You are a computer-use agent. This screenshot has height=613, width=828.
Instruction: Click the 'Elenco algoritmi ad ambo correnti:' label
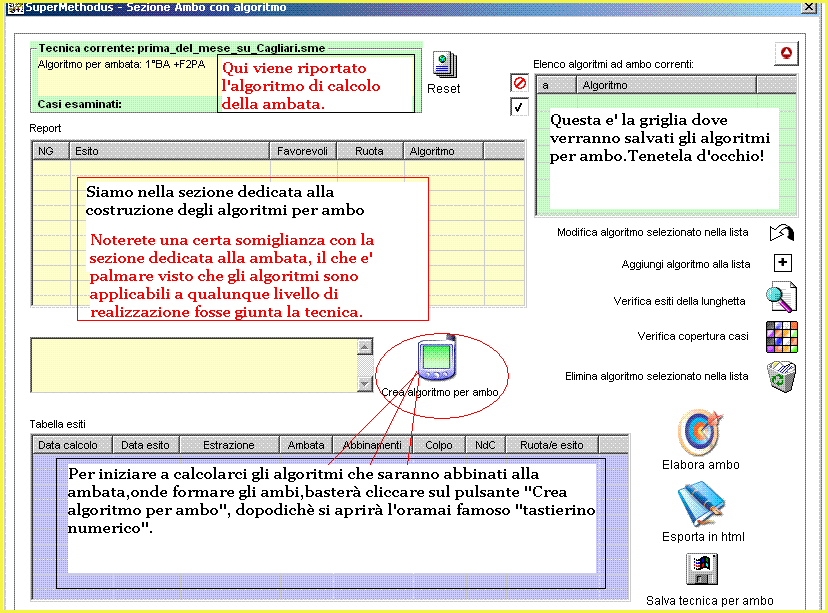coord(613,64)
